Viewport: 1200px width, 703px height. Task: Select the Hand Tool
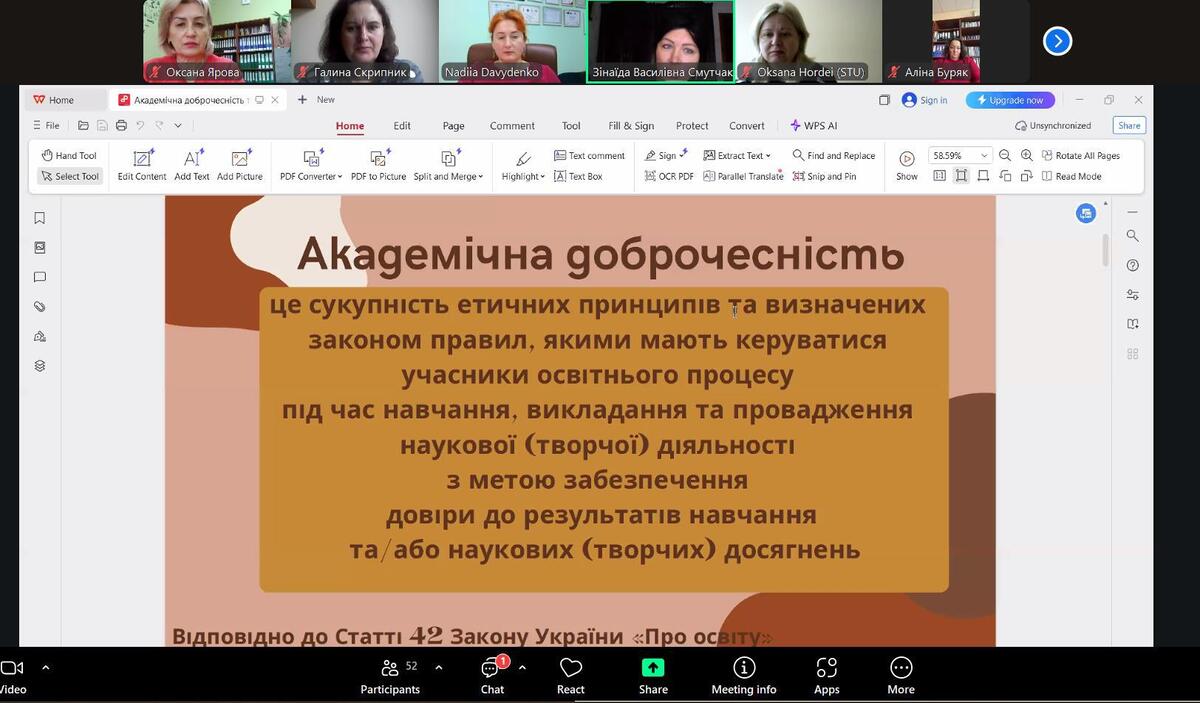pos(69,156)
